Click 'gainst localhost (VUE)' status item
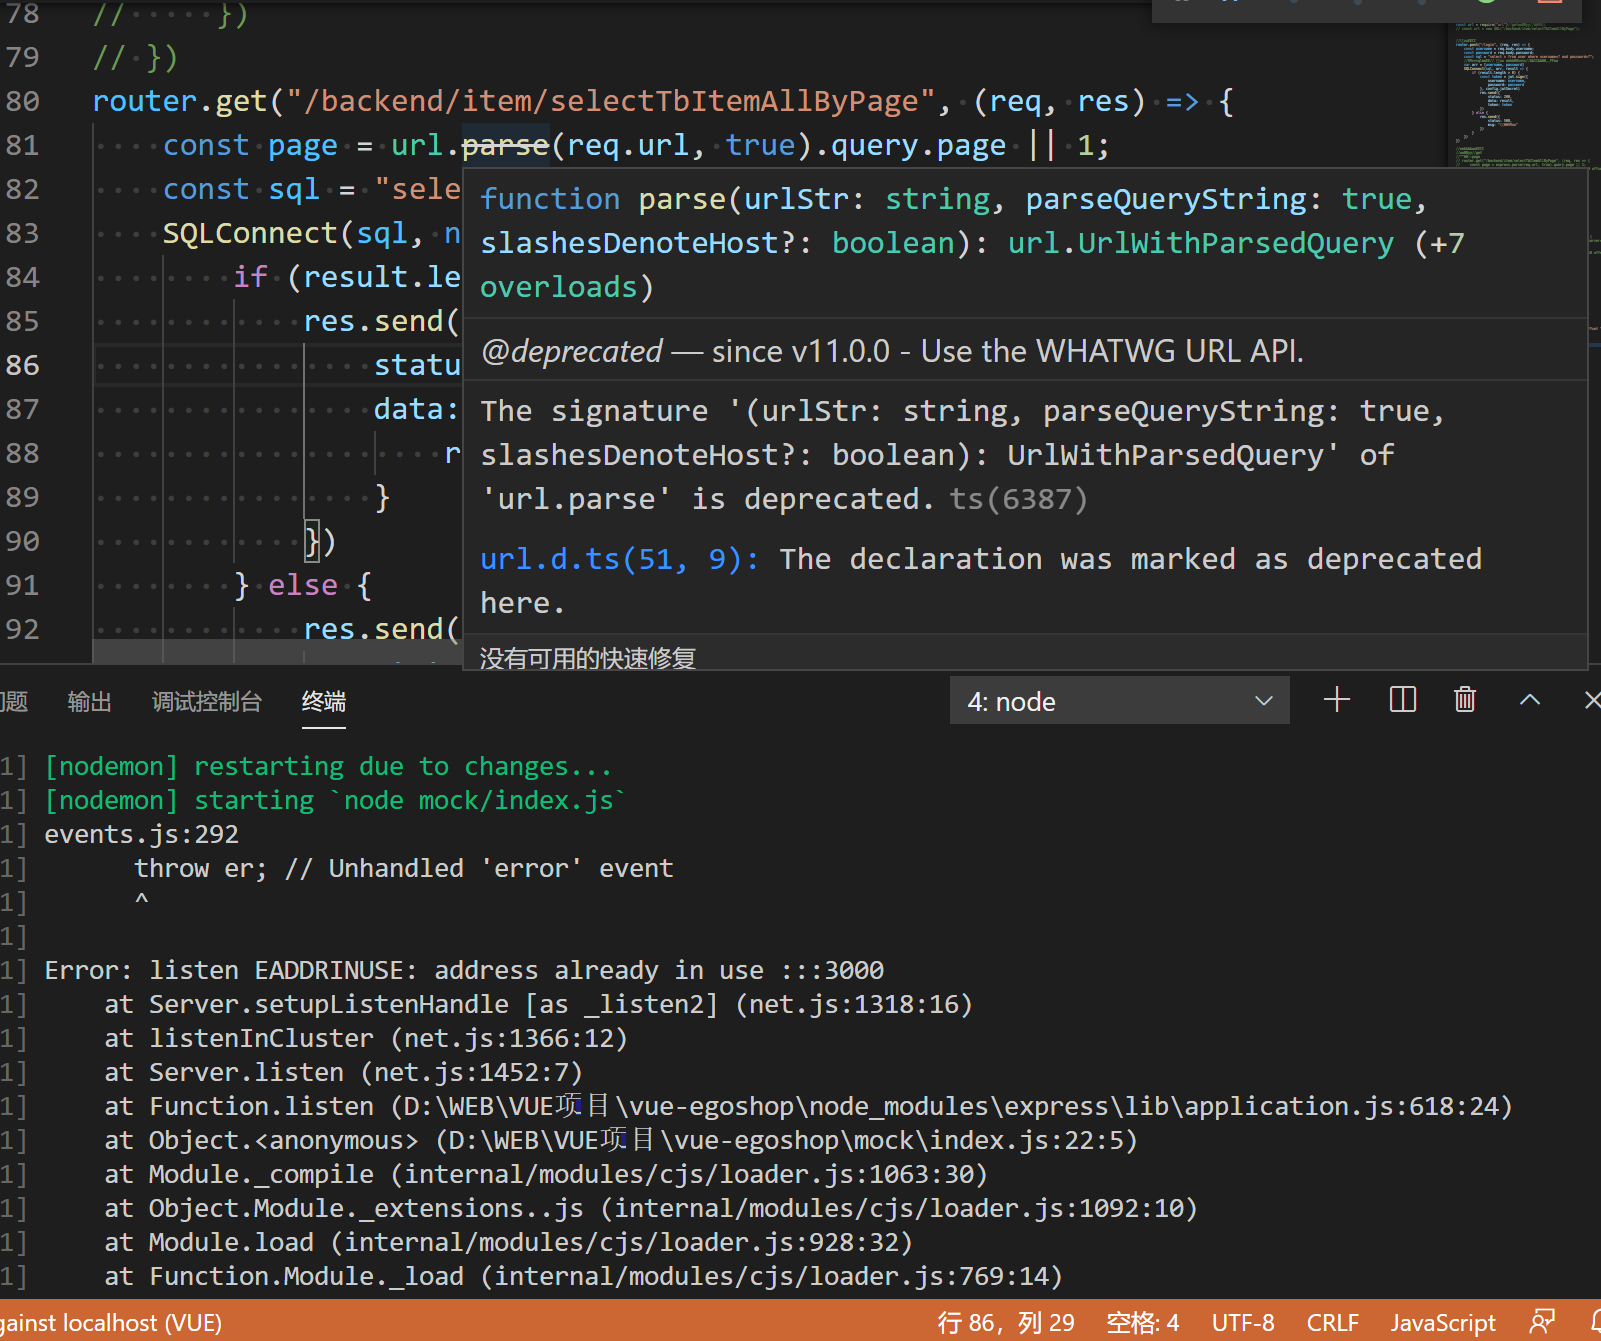The height and width of the screenshot is (1341, 1601). 111,1323
